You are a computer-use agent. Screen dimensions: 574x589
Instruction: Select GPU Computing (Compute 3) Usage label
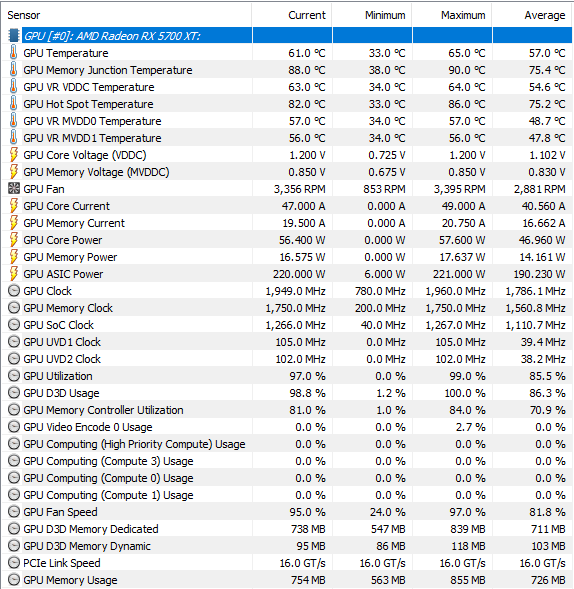(109, 461)
